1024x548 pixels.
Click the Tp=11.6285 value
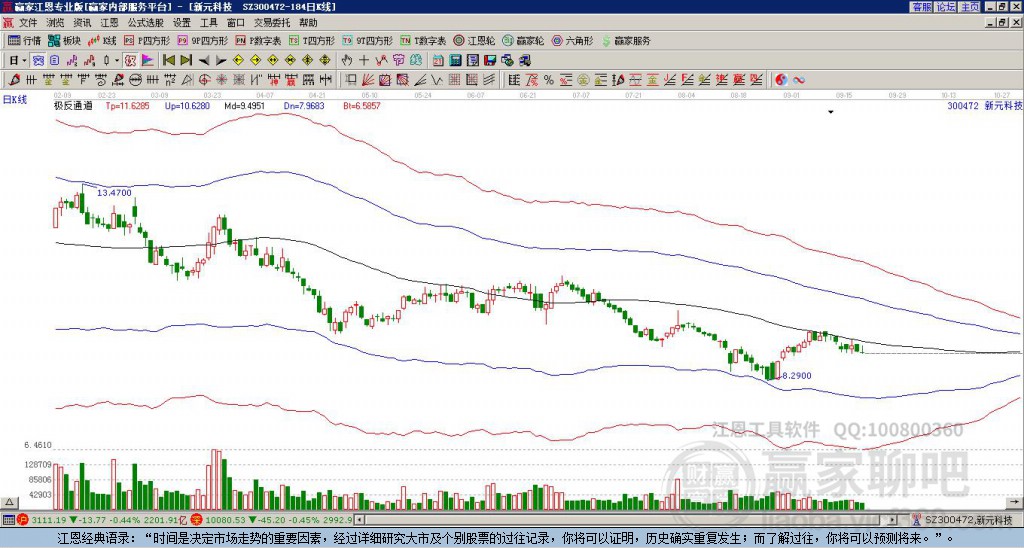pos(127,105)
